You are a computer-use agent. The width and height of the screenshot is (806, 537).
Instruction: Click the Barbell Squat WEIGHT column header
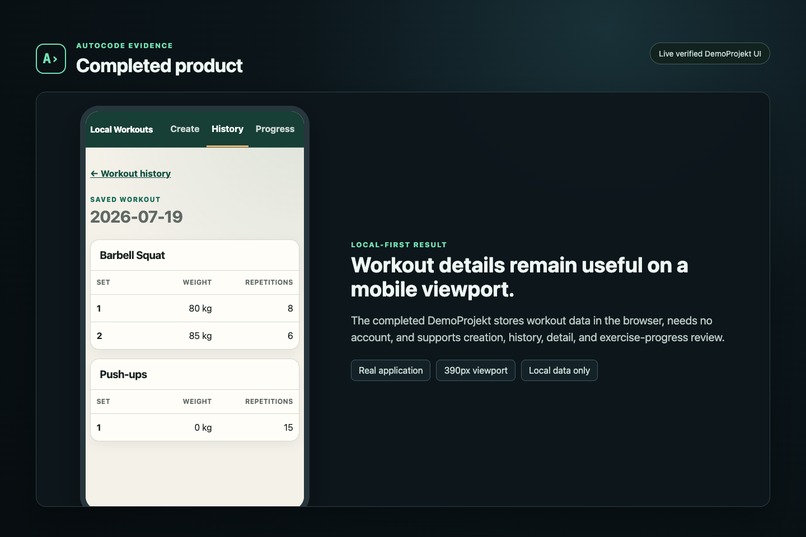point(197,282)
